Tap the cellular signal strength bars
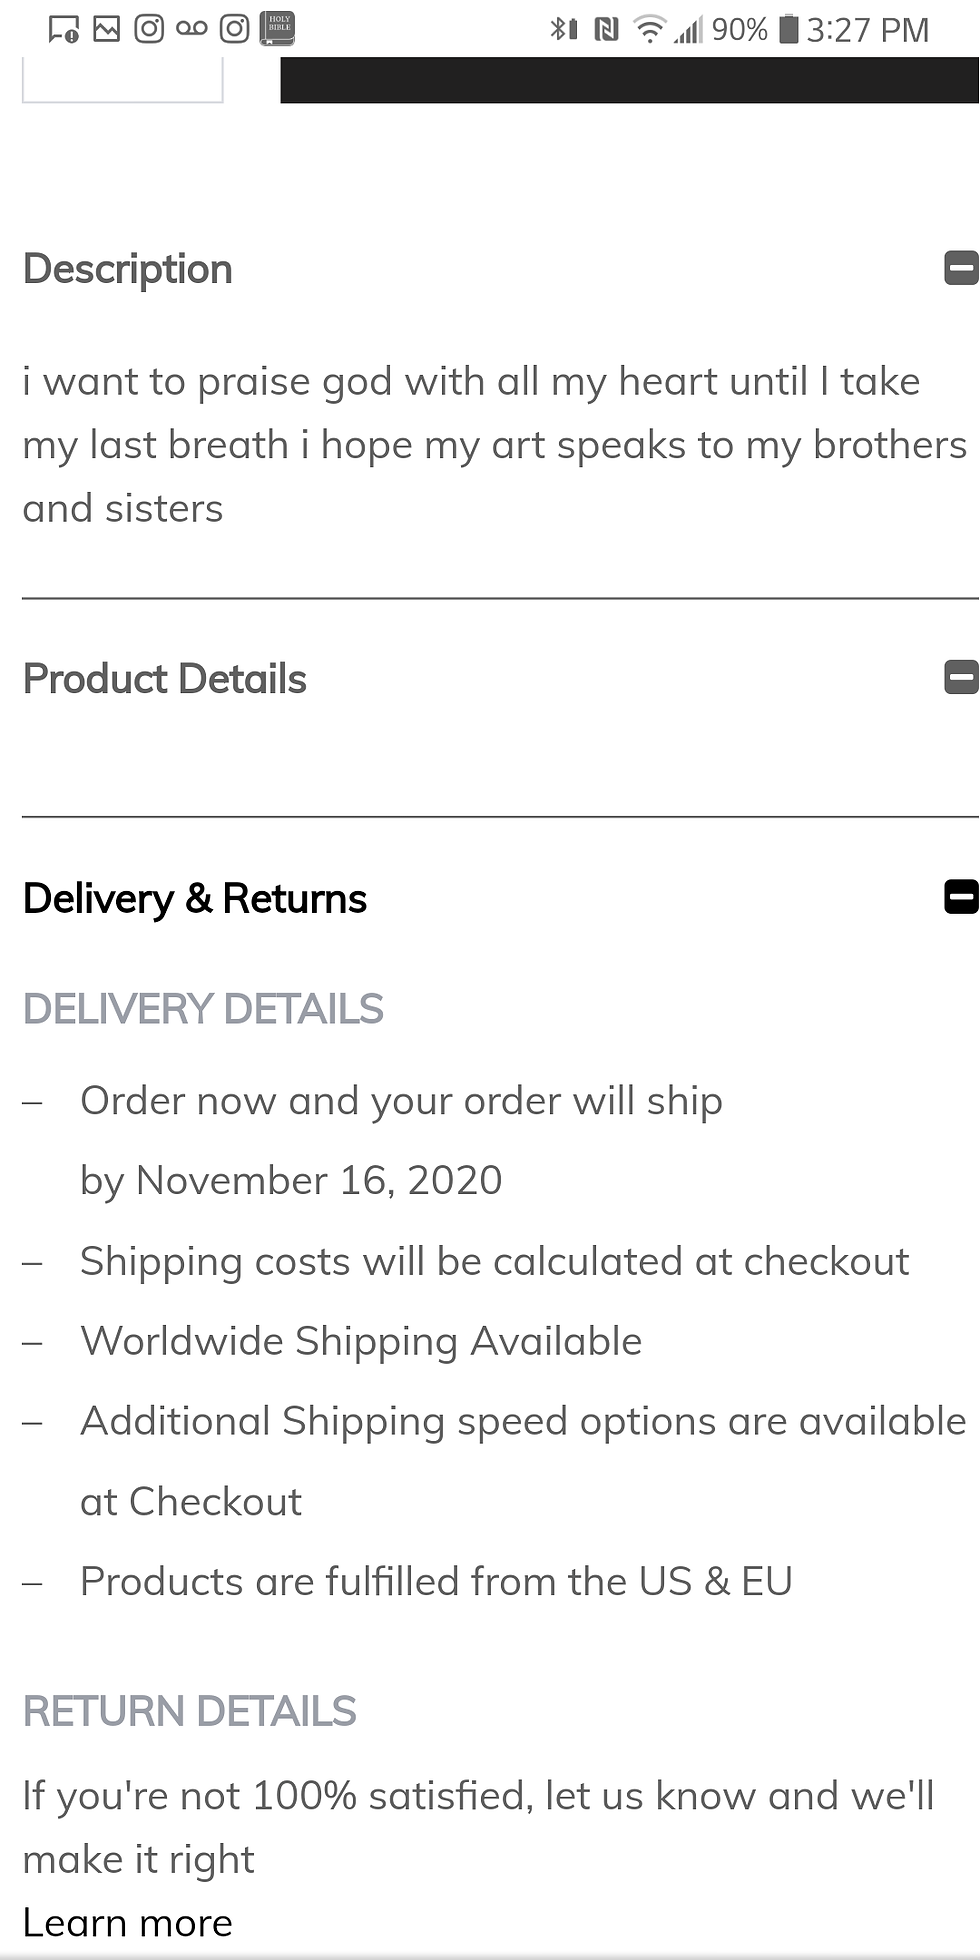This screenshot has width=980, height=1960. (689, 30)
